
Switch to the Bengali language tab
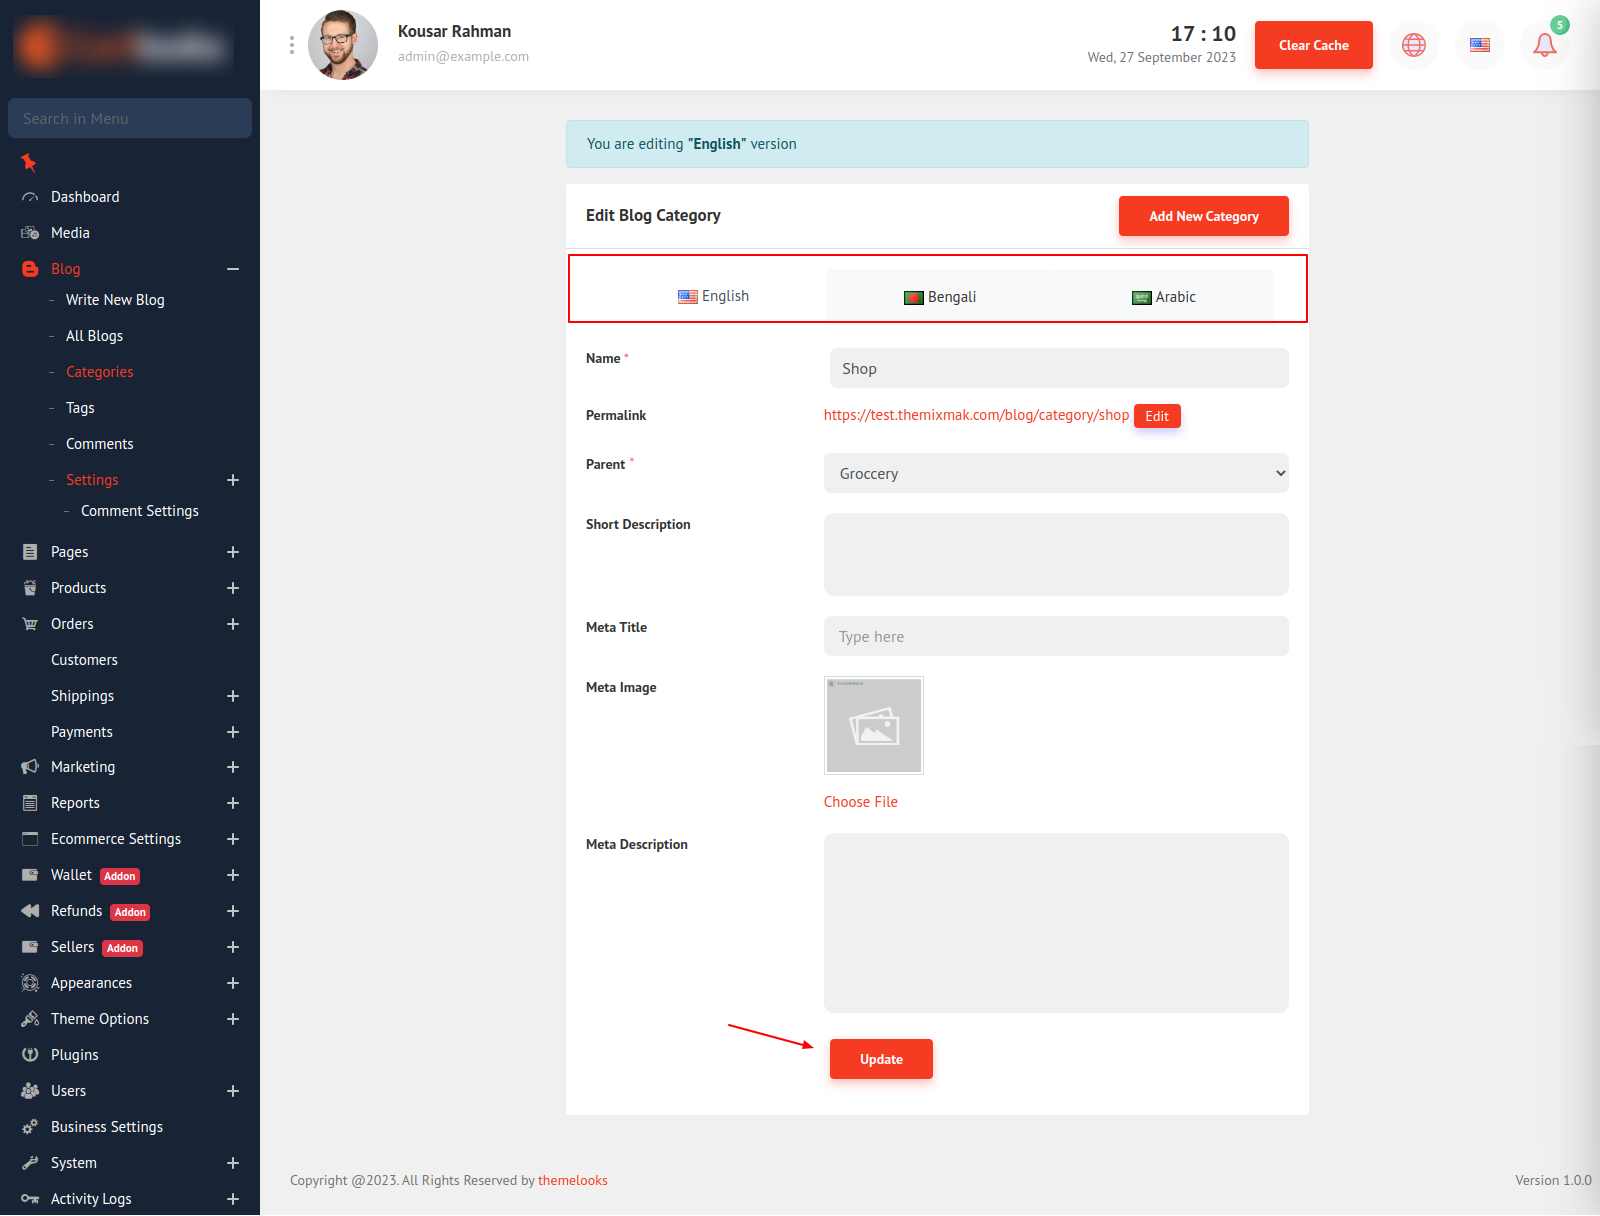pos(940,297)
